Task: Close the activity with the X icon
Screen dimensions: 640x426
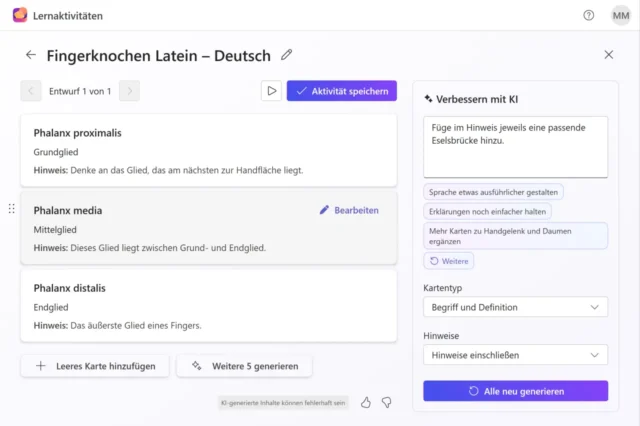Action: (x=609, y=55)
